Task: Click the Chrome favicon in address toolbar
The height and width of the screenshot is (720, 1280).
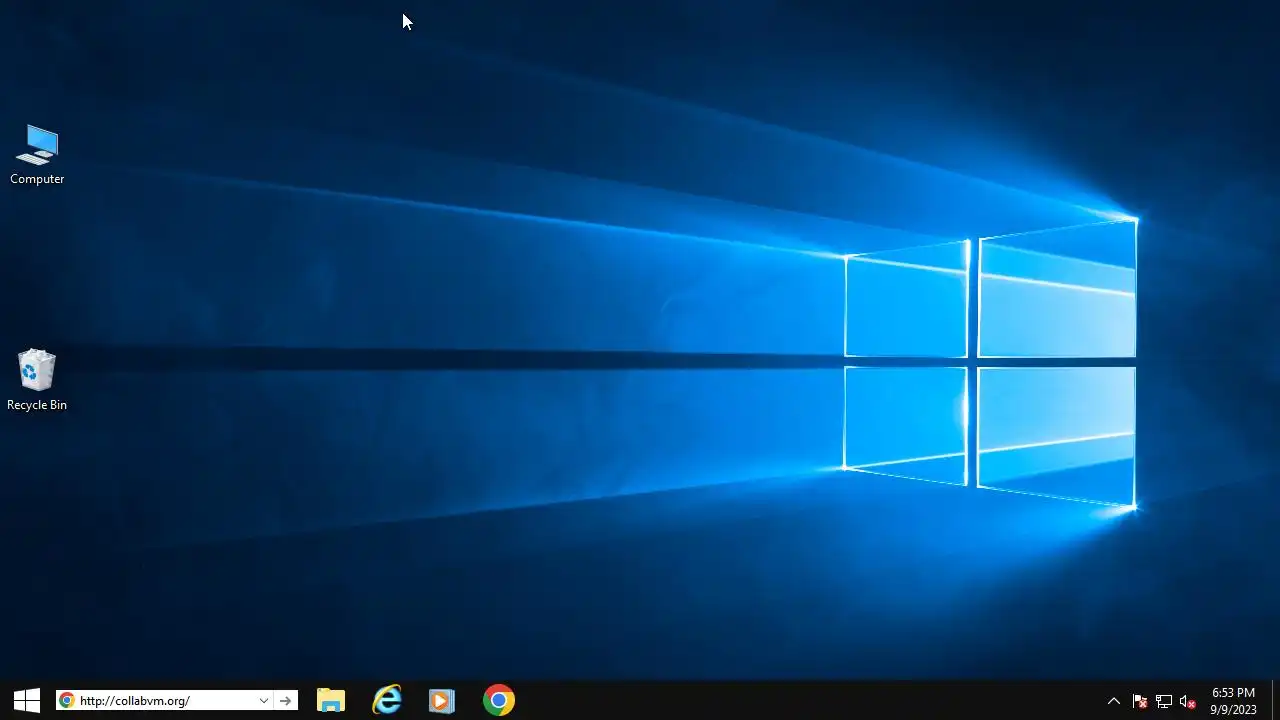Action: click(x=66, y=701)
